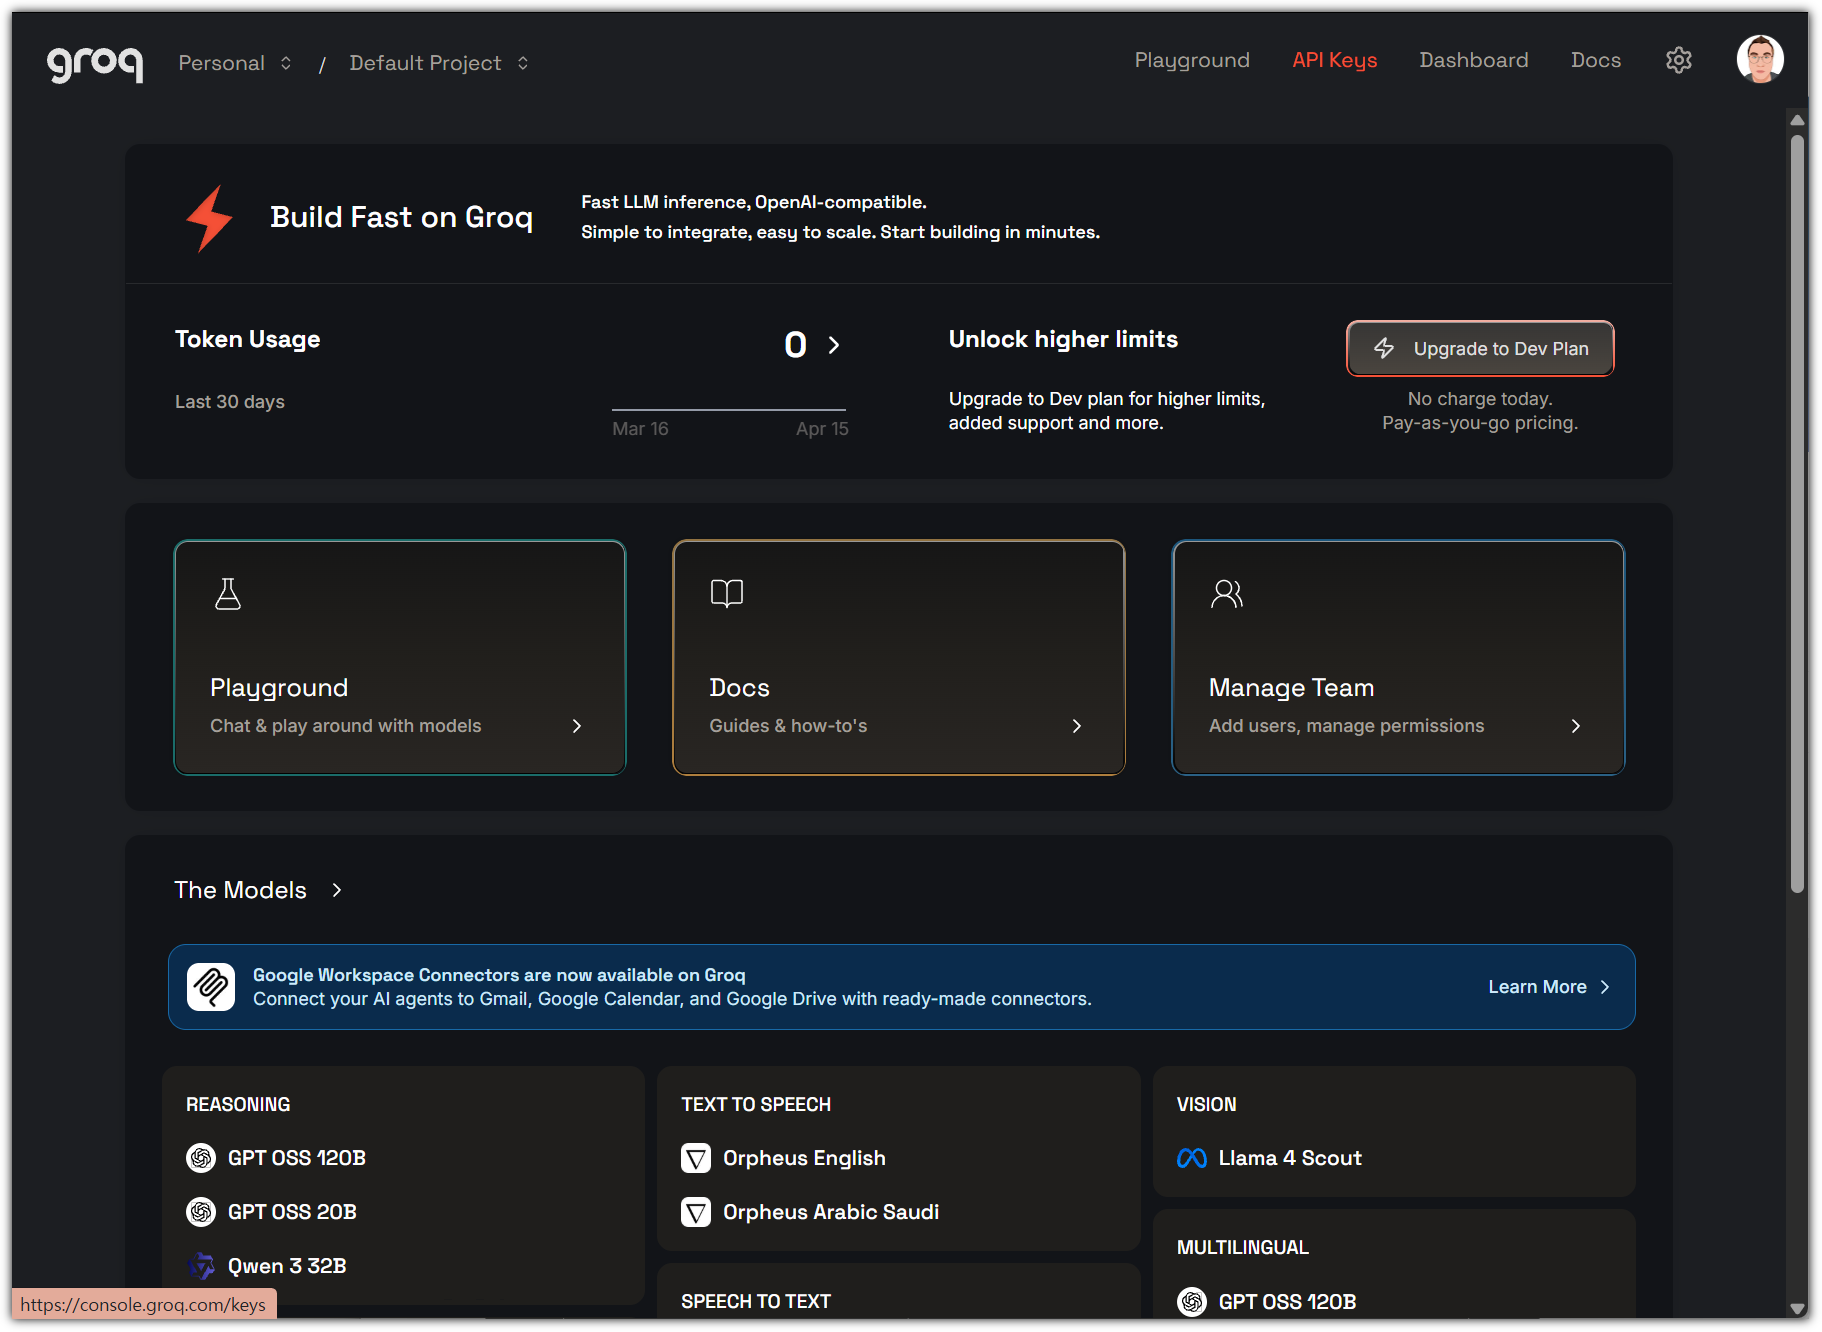This screenshot has height=1332, width=1822.
Task: Select the Orpheus Arabic Saudi model
Action: click(x=831, y=1212)
